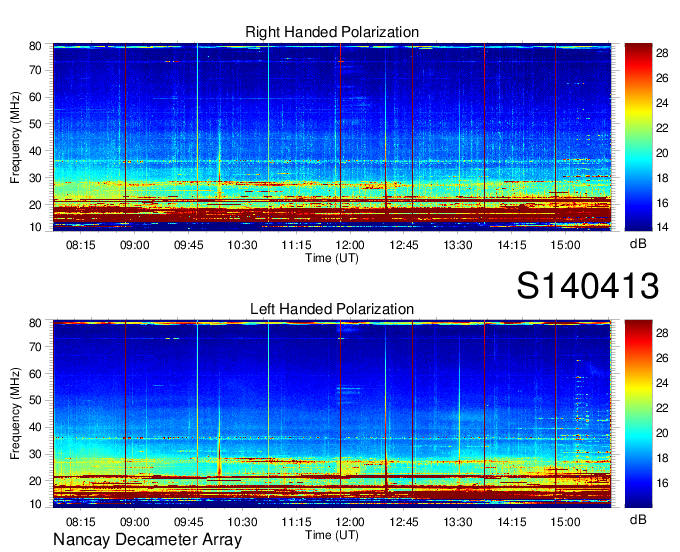Click the Nancay Decameter Array caption
This screenshot has width=680, height=552.
point(147,540)
